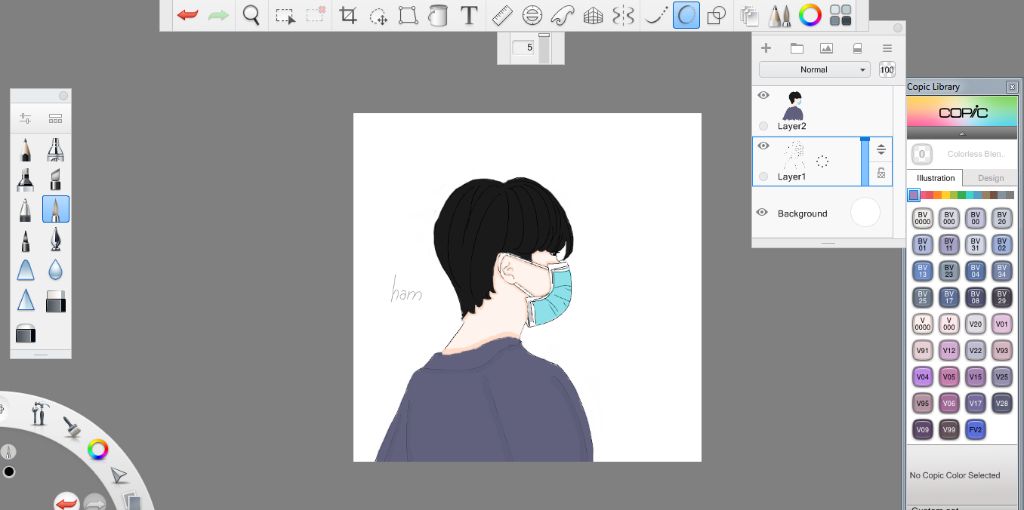The image size is (1024, 510).
Task: Enable the Ellipse guide tool
Action: pyautogui.click(x=532, y=15)
